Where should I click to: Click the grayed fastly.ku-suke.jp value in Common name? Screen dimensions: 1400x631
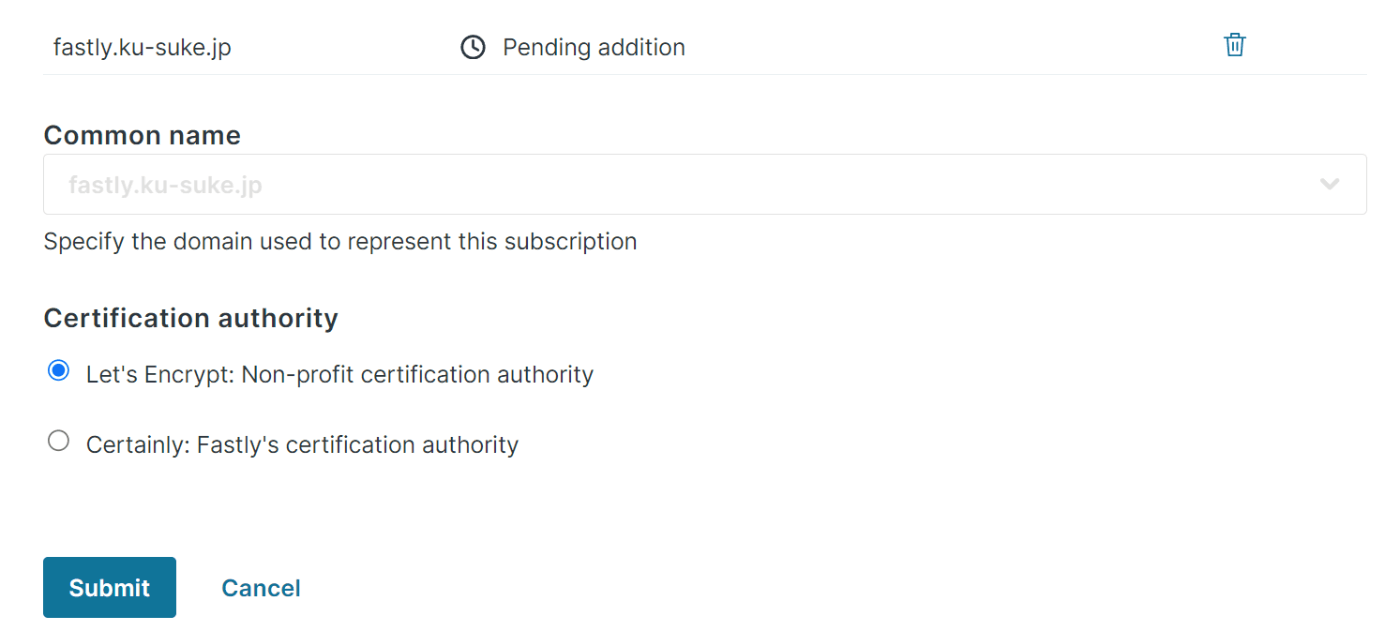(165, 185)
